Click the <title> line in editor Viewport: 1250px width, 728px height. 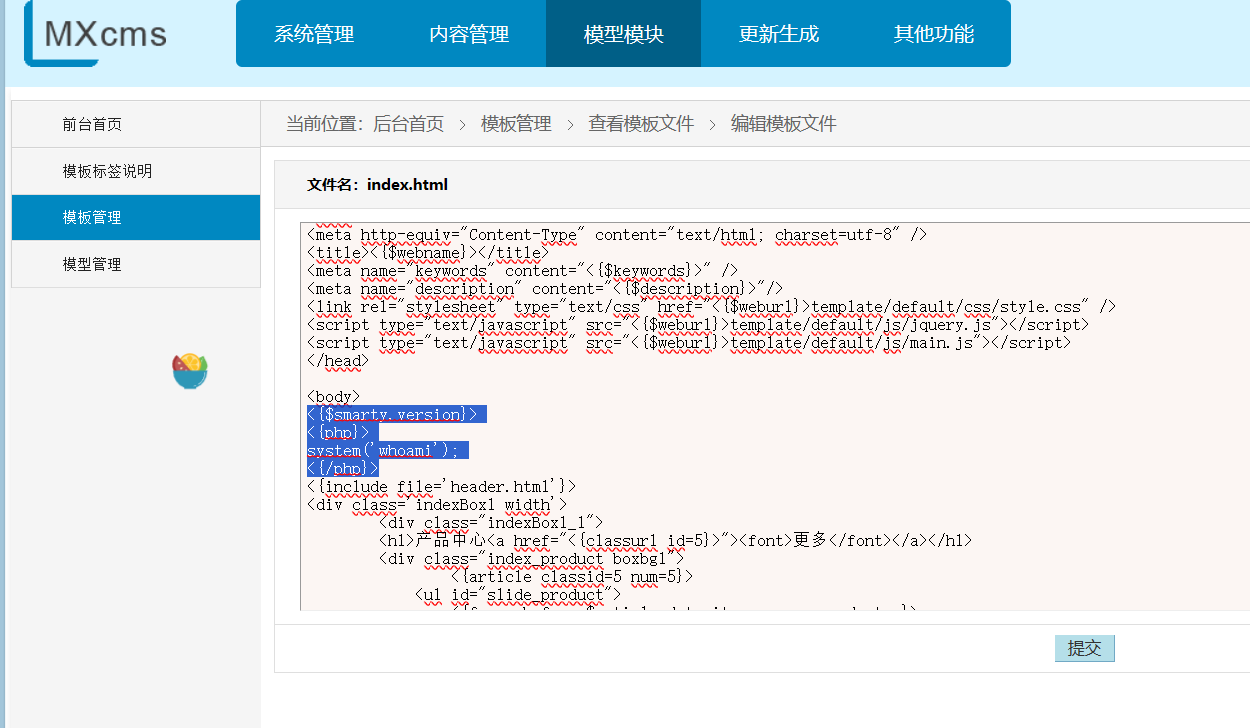(428, 252)
